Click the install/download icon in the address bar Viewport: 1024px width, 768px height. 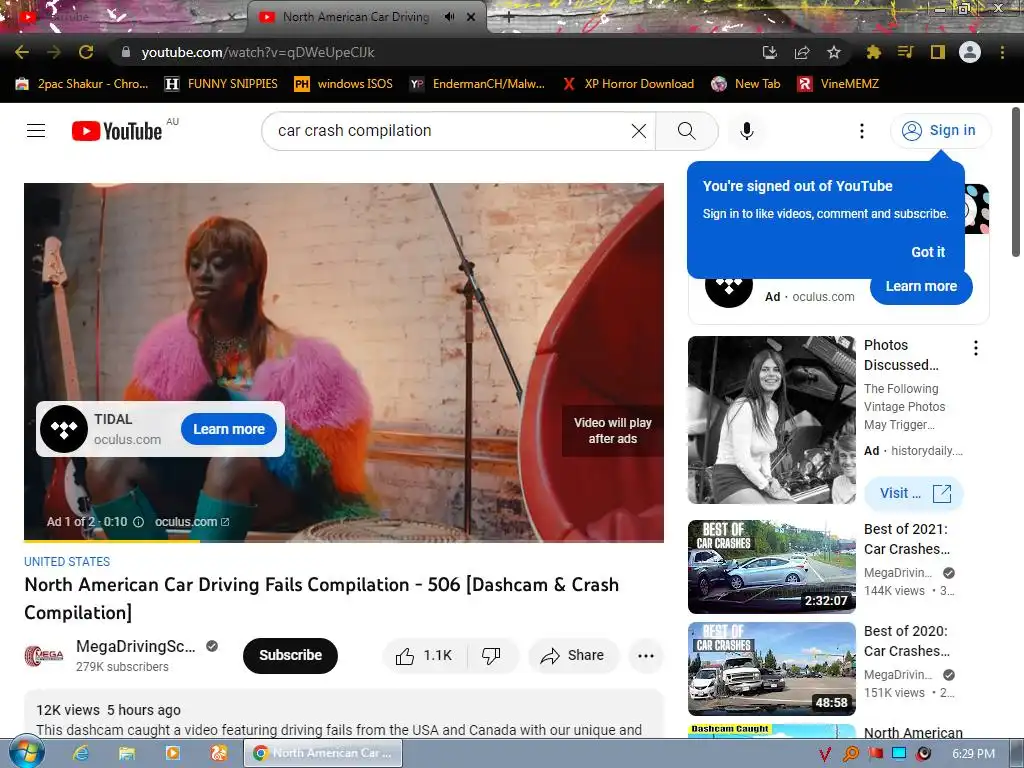point(770,52)
